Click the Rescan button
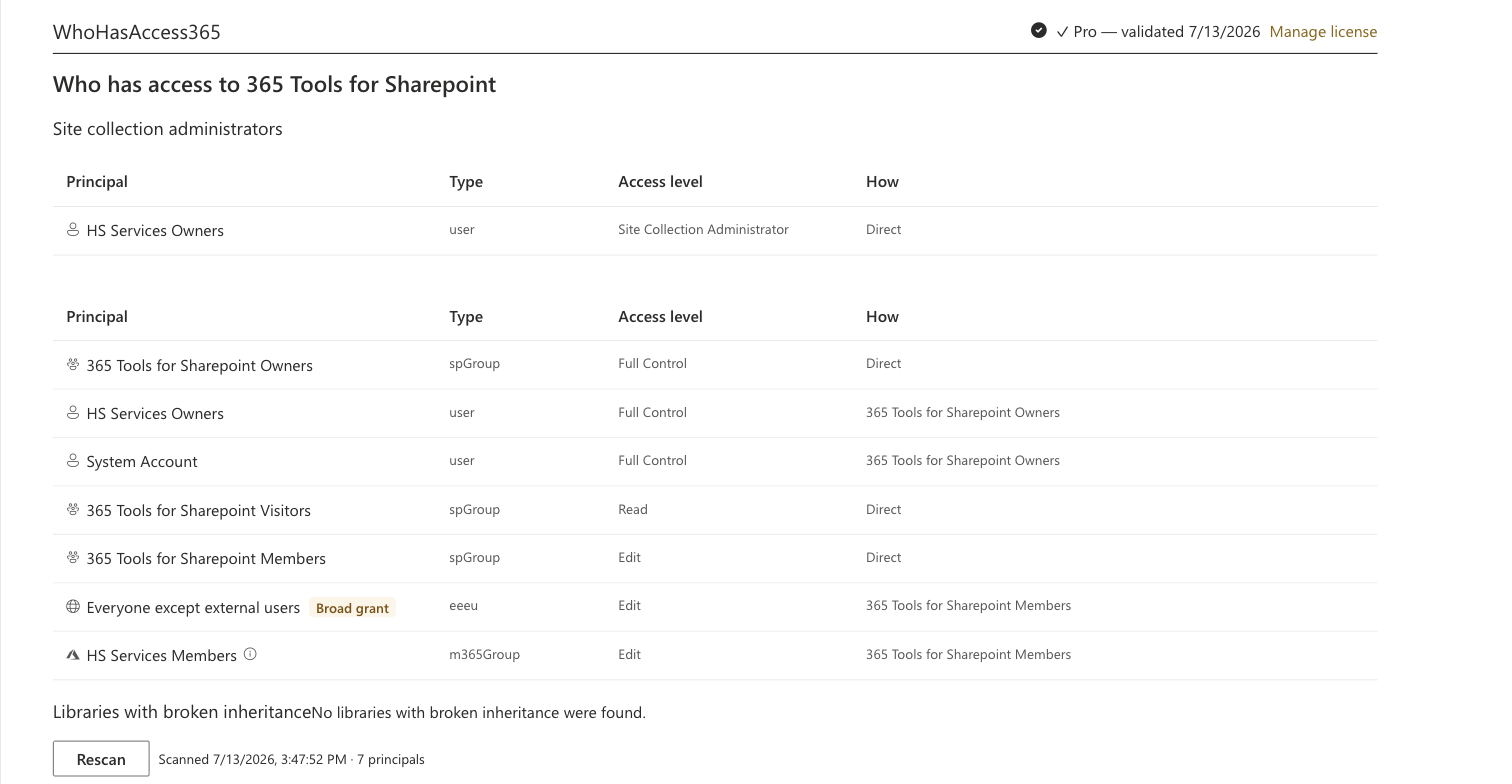 [101, 759]
